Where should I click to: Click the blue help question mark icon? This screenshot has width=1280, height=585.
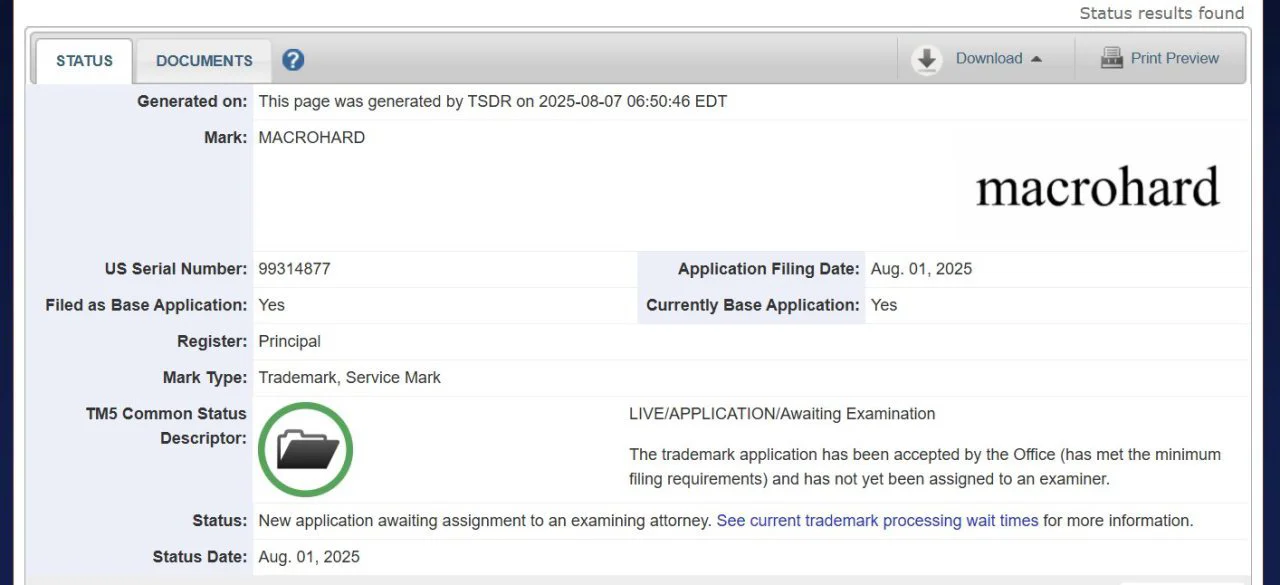[x=293, y=60]
